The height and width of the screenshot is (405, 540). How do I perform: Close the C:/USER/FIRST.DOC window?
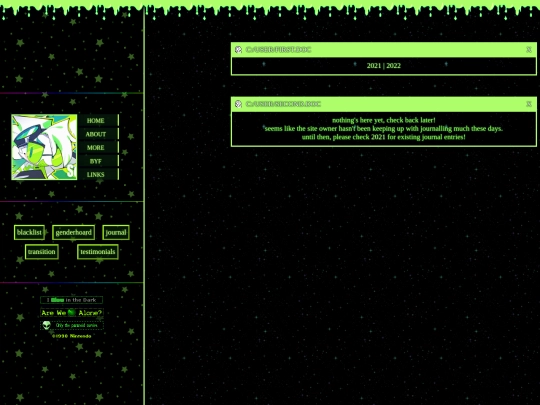pos(529,50)
